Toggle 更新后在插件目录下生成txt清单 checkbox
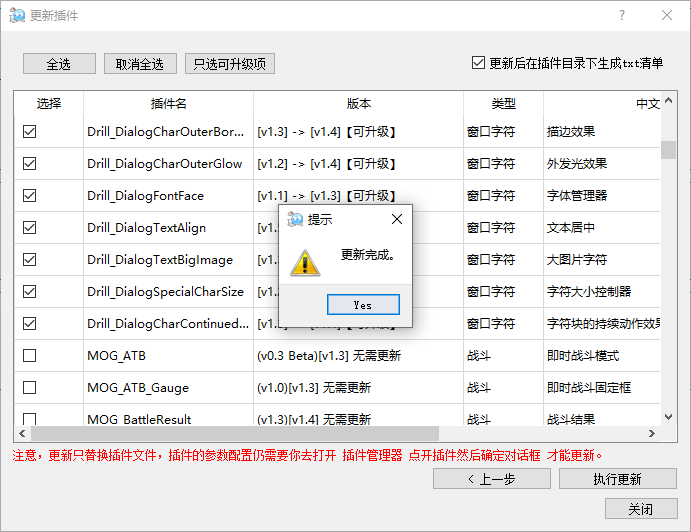 pyautogui.click(x=479, y=63)
